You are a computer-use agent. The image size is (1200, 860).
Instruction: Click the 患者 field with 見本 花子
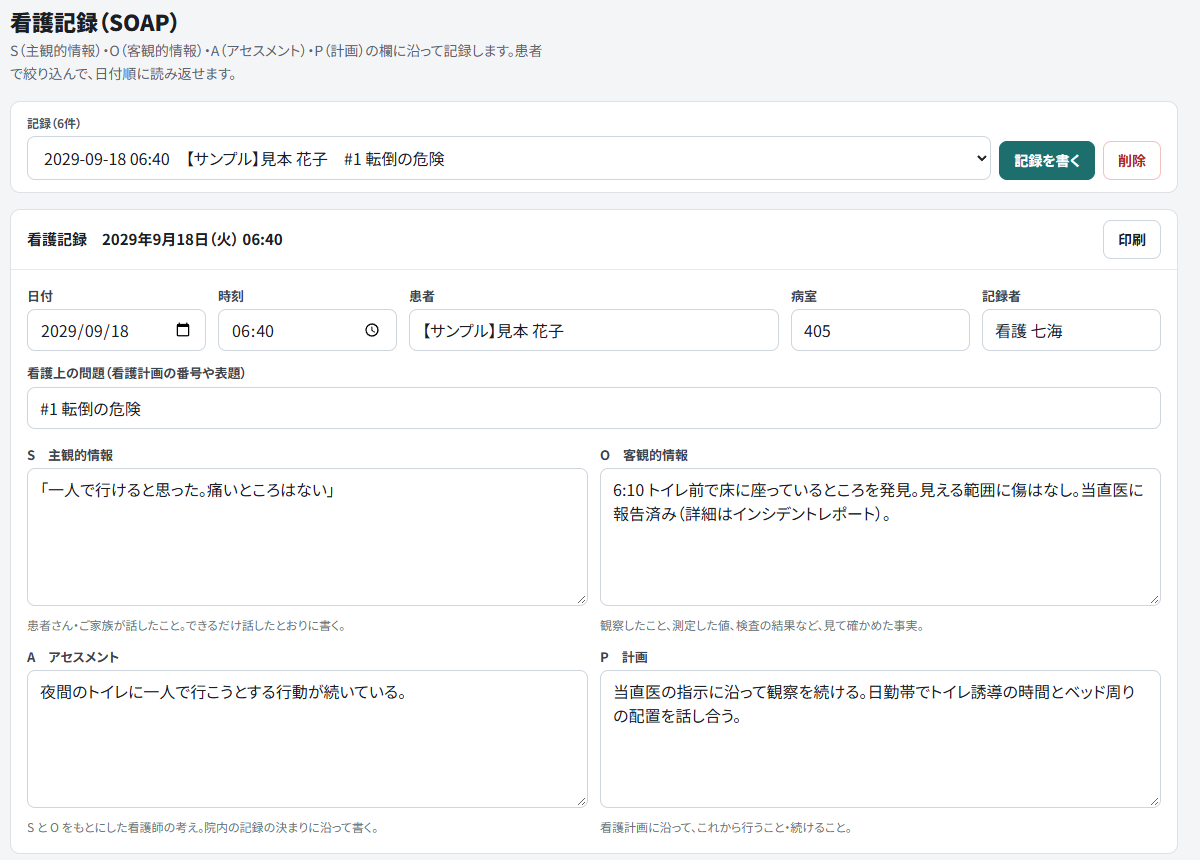coord(594,330)
